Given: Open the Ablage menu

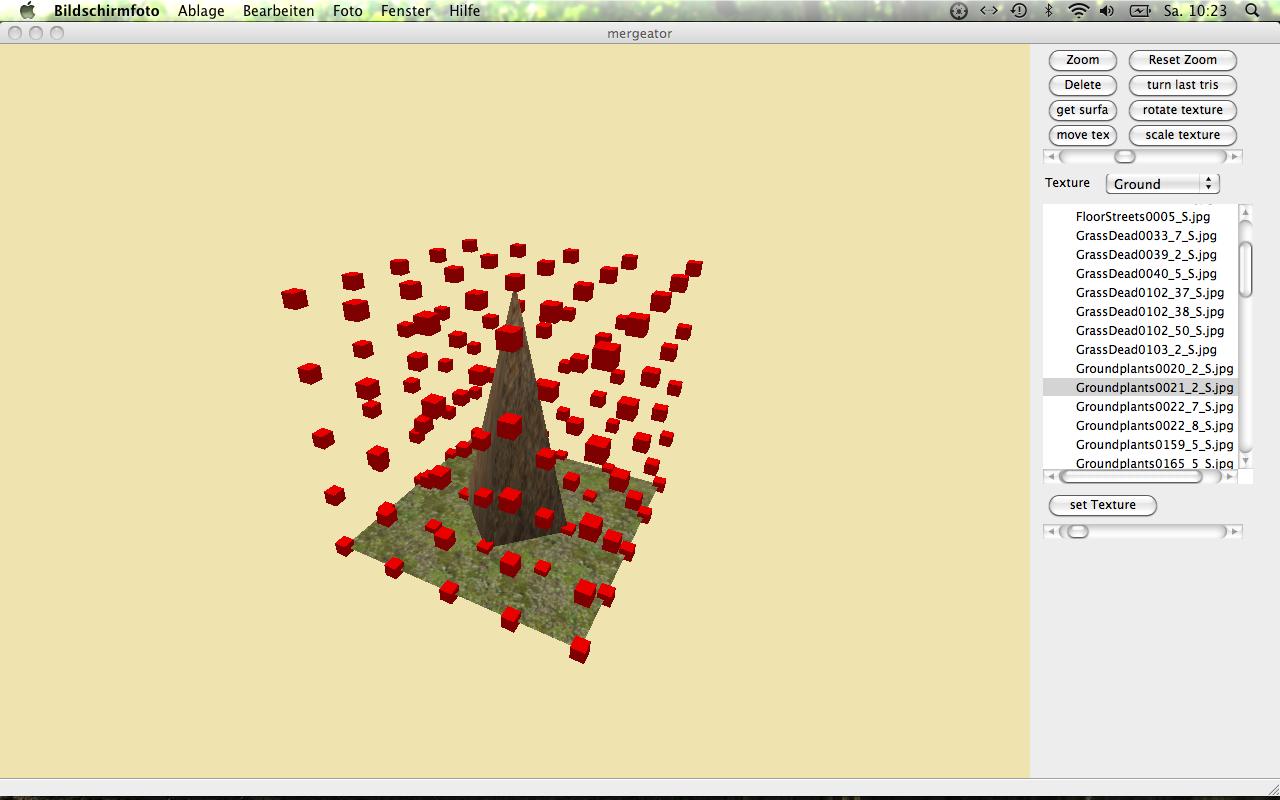Looking at the screenshot, I should 201,11.
